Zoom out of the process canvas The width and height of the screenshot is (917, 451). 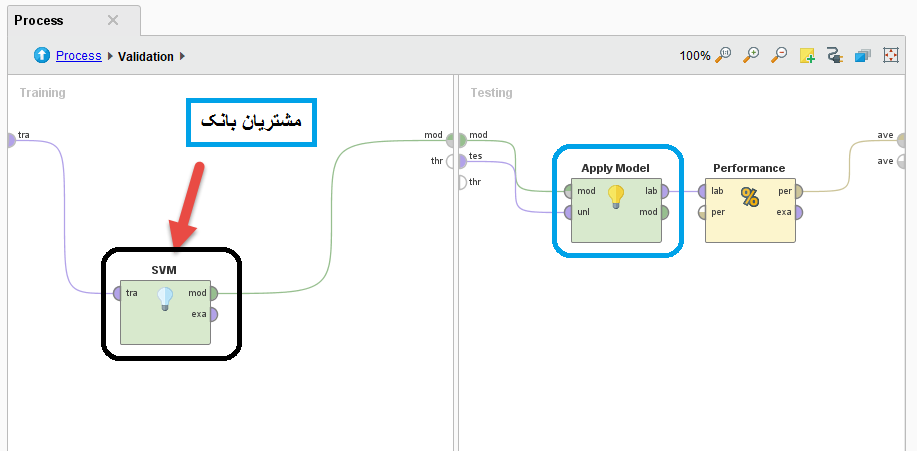click(779, 56)
